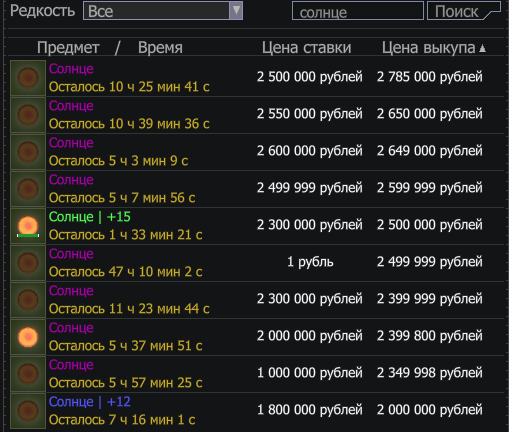Open the Редкость dropdown showing Все
This screenshot has width=509, height=432.
163,11
